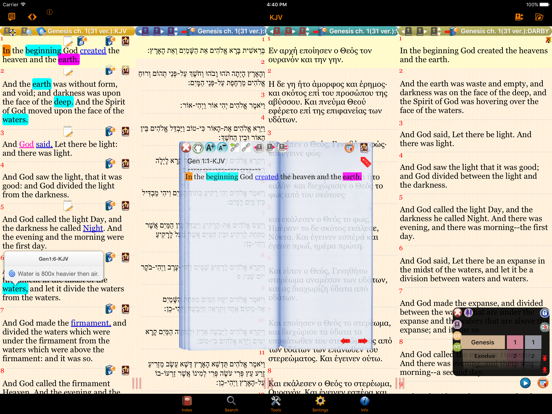This screenshot has height=414, width=552.
Task: Tap the orange angle-brackets icon
Action: coord(32,17)
